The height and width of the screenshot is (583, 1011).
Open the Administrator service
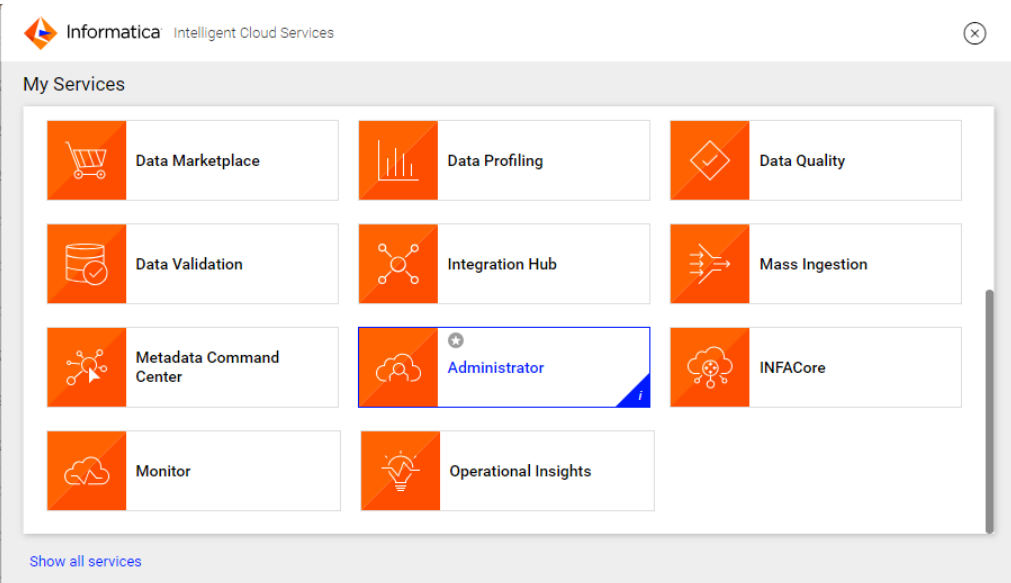tap(496, 368)
